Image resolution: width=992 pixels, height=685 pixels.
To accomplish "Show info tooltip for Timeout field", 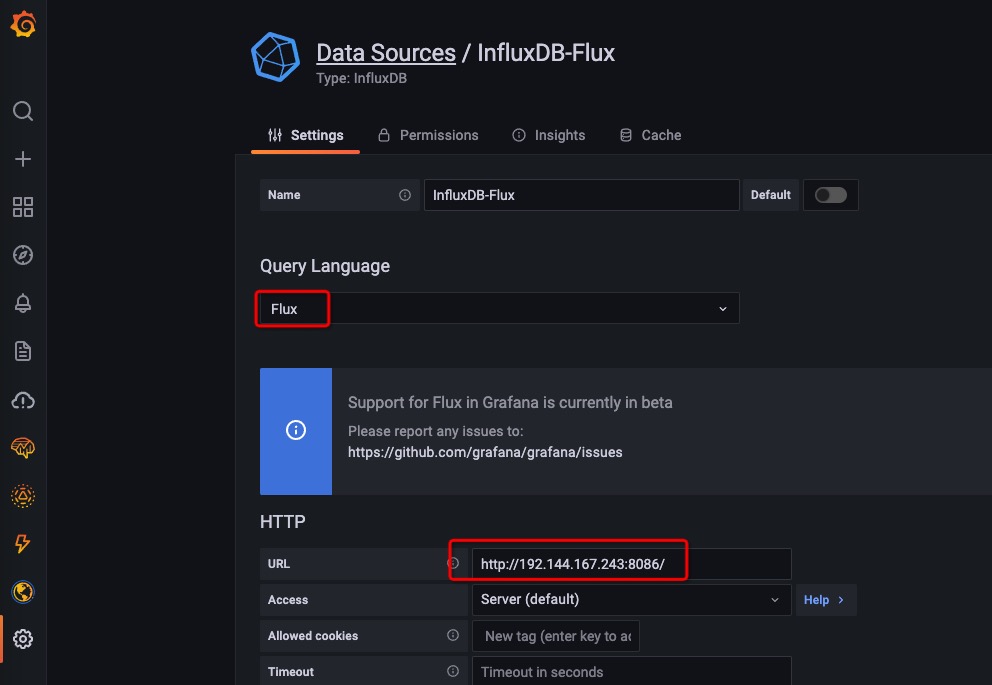I will [x=453, y=671].
